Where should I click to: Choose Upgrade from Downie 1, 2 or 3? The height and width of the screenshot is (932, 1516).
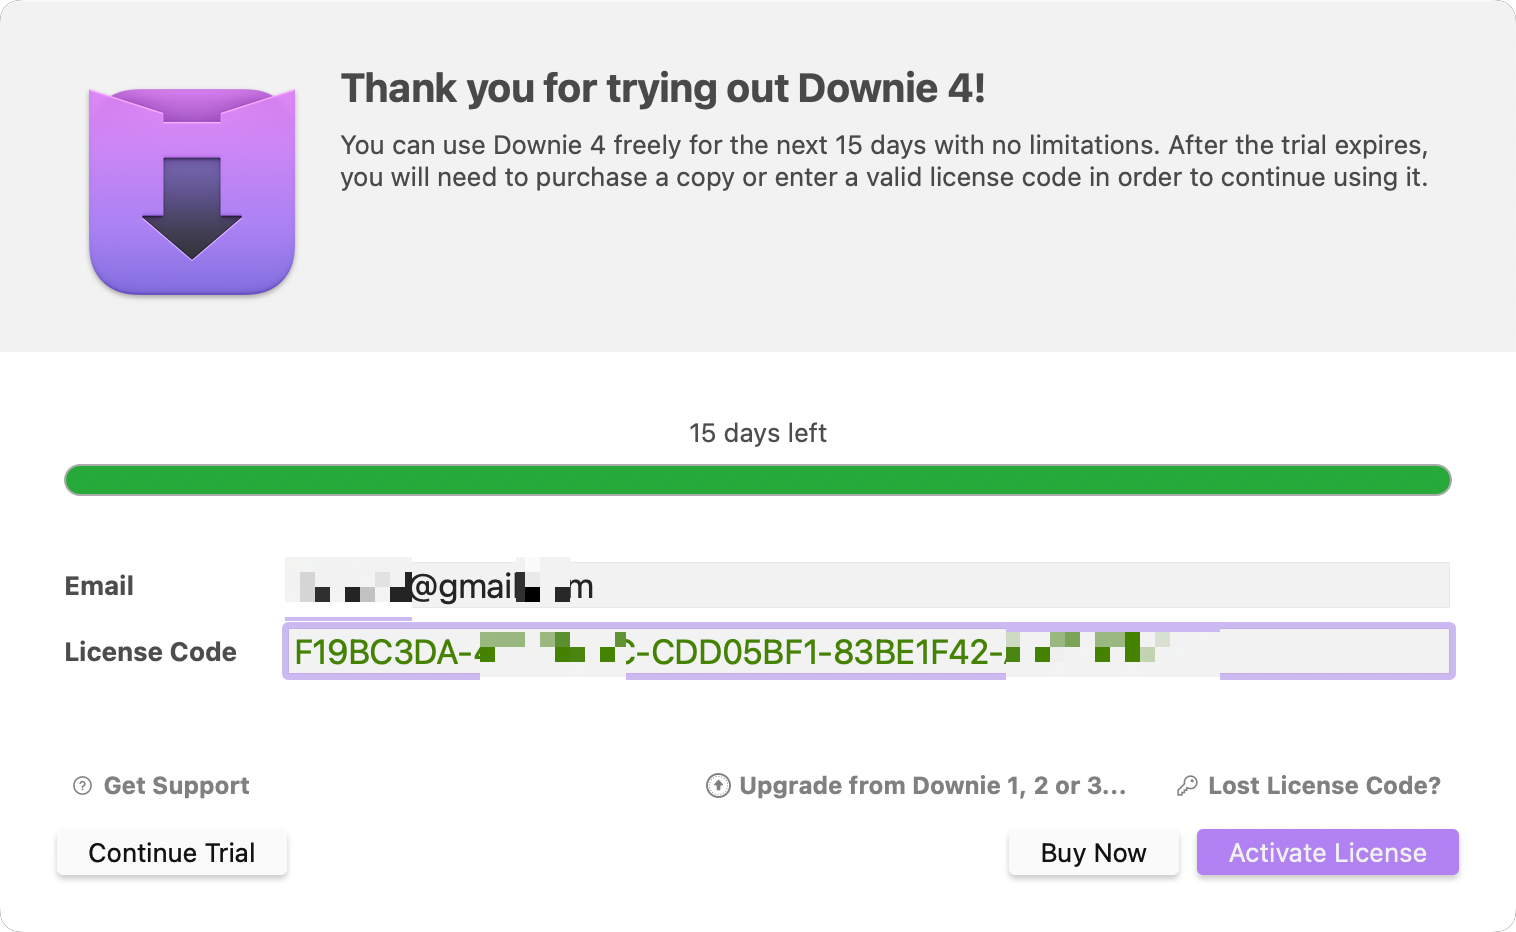coord(932,786)
